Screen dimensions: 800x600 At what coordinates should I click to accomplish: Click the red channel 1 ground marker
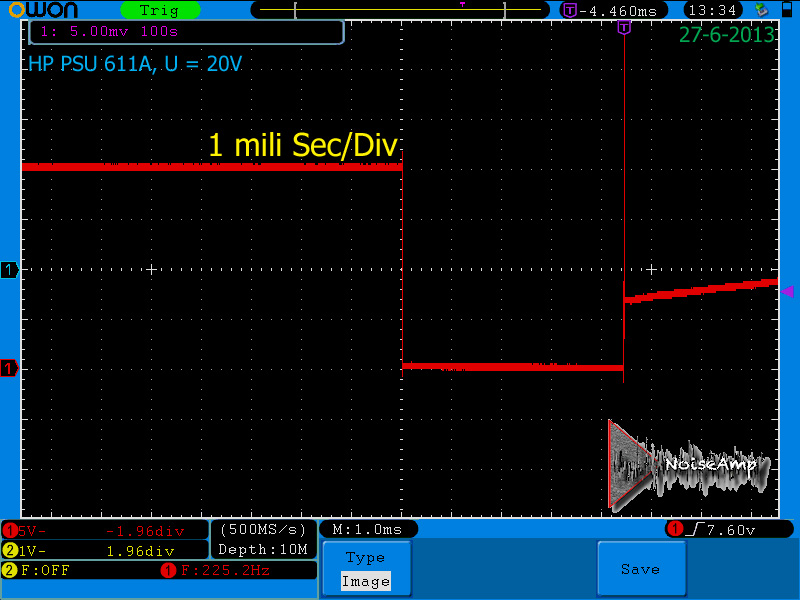(x=9, y=368)
